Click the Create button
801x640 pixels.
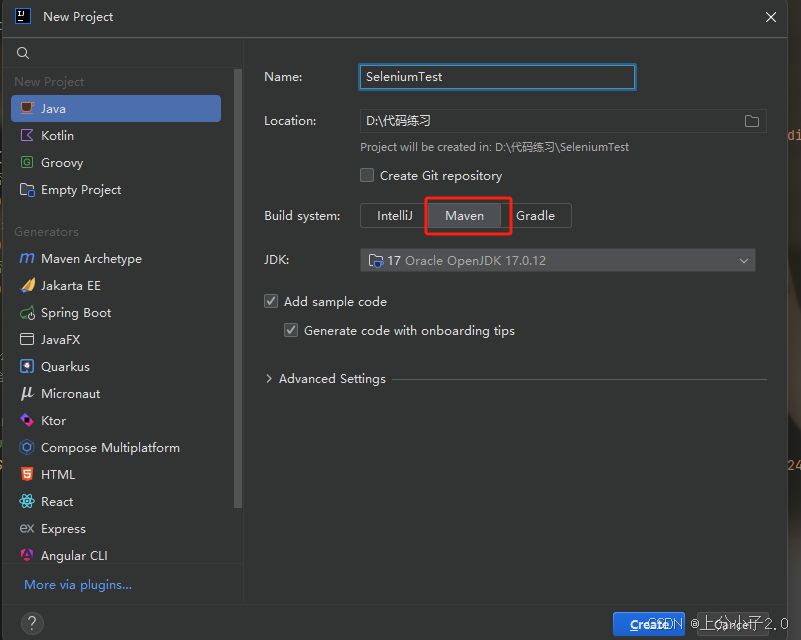click(x=649, y=624)
